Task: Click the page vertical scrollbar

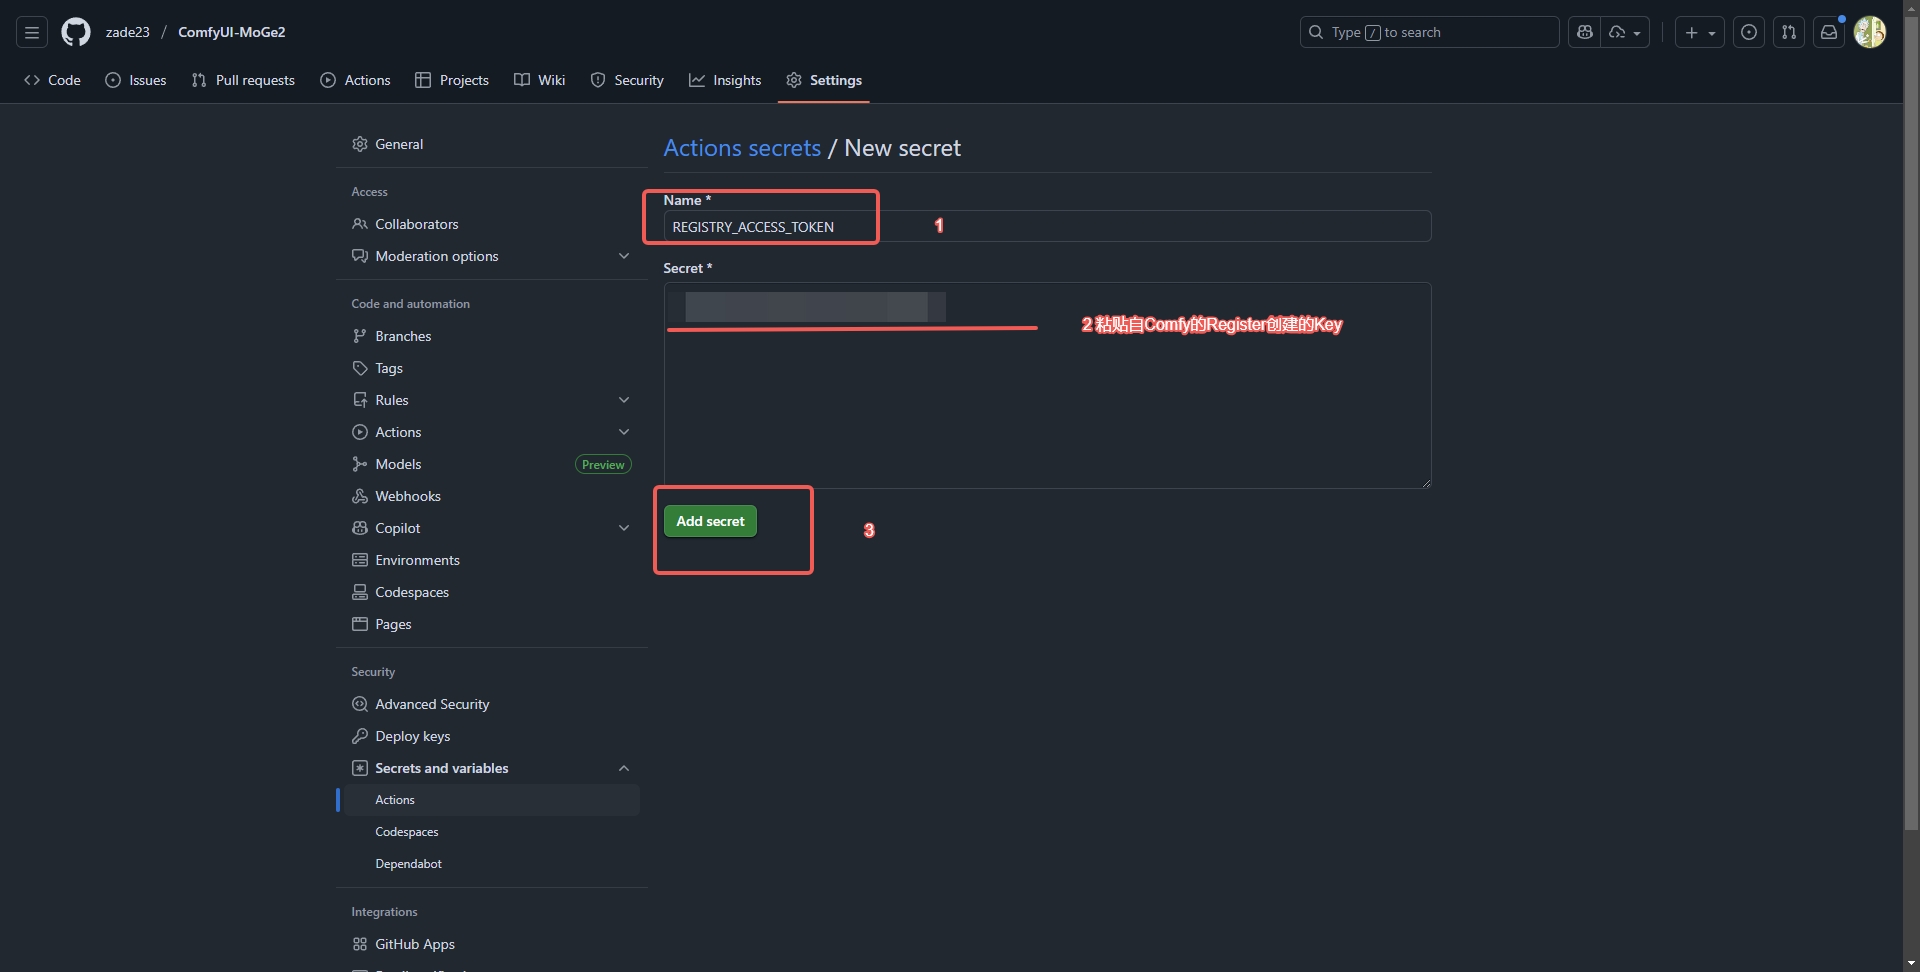Action: 1911,422
